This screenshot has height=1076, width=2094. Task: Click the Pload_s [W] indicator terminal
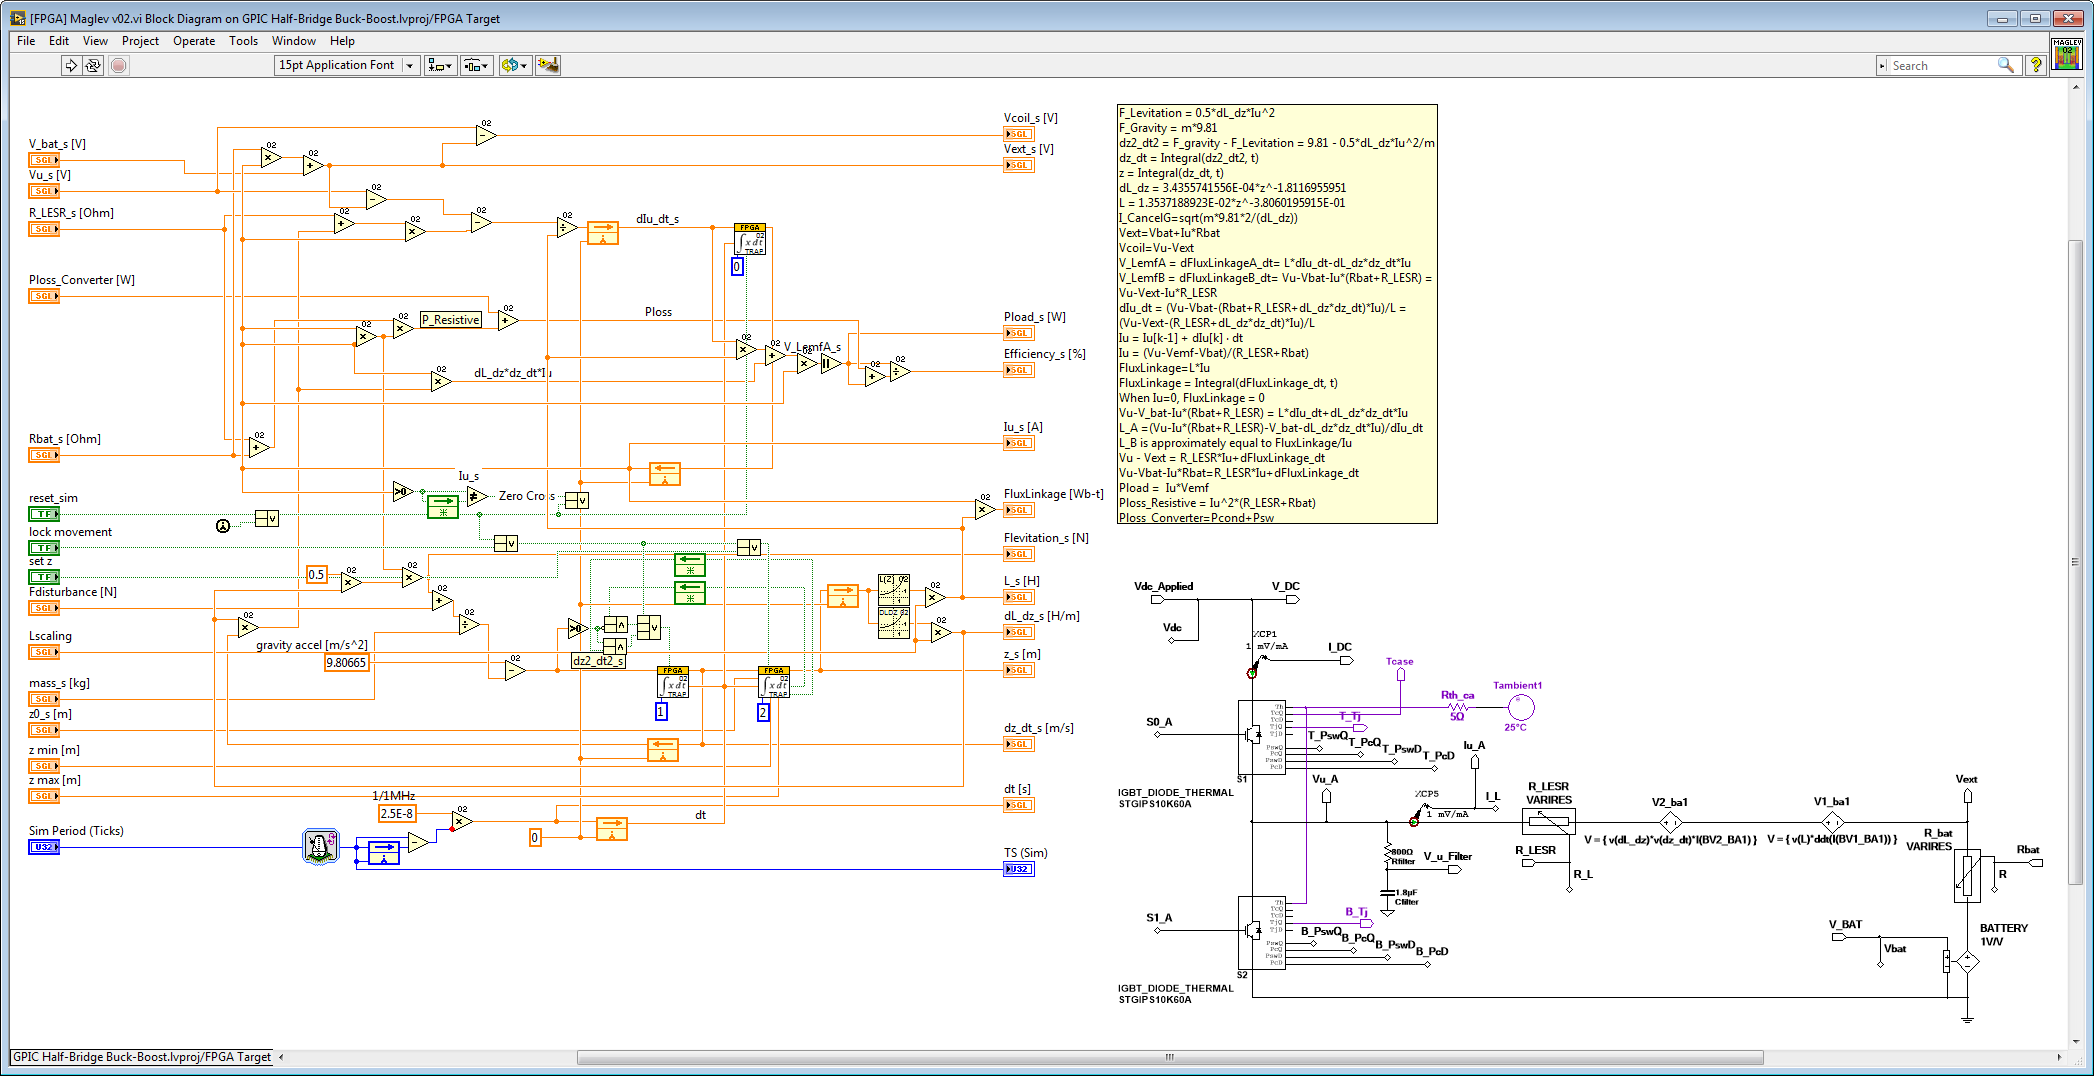tap(1019, 333)
